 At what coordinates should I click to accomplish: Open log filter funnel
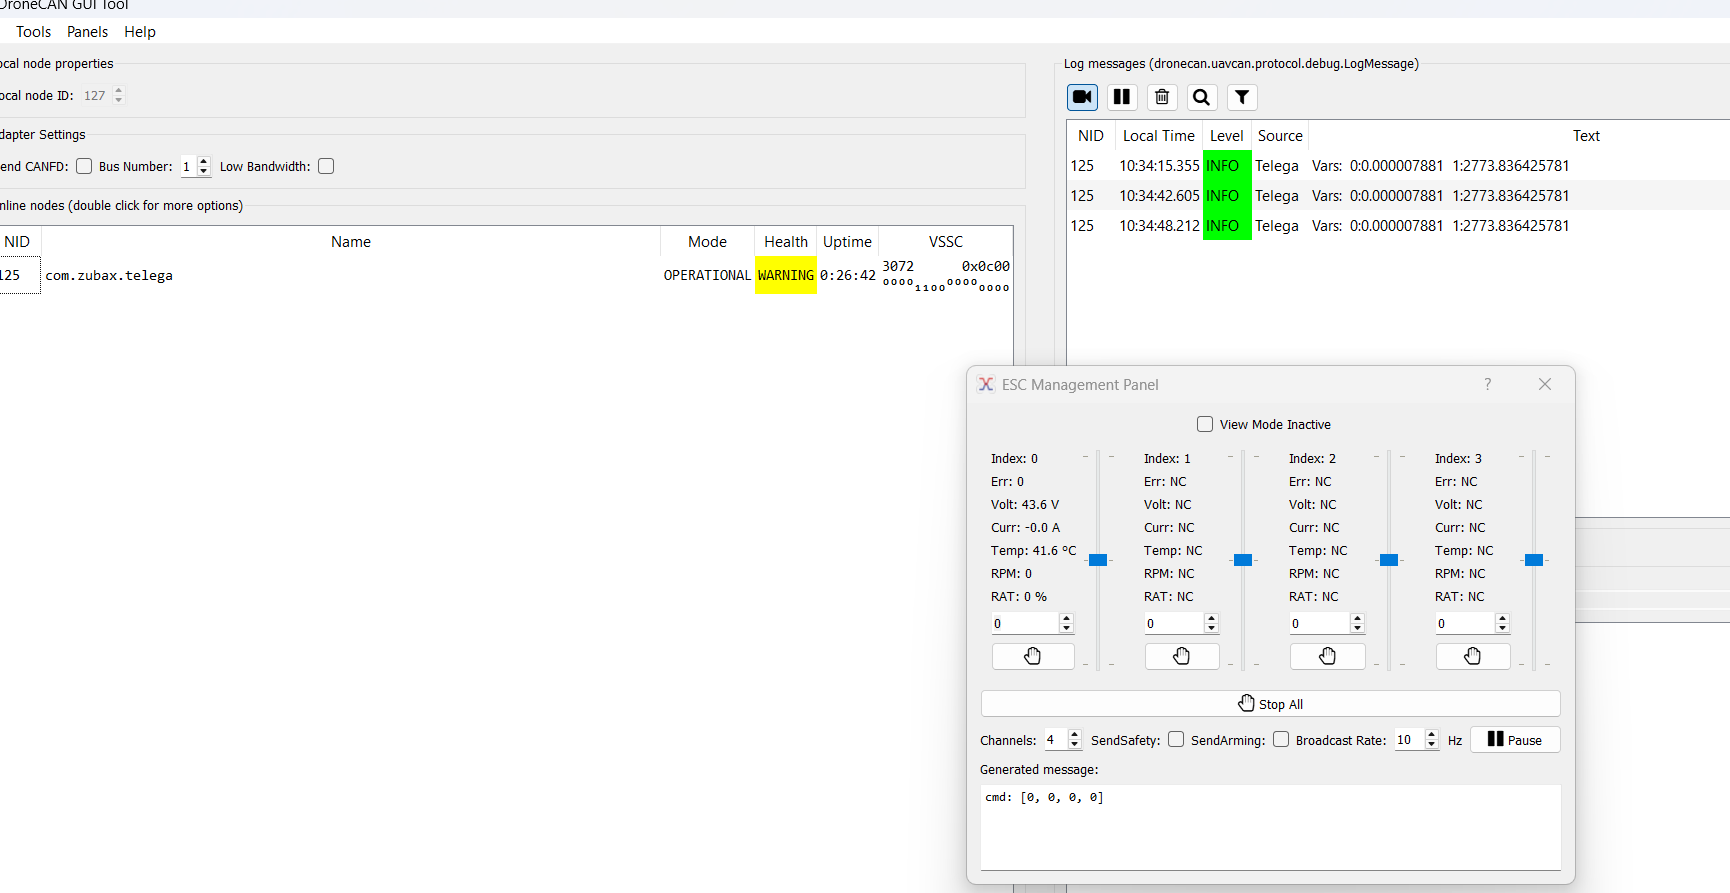click(1242, 97)
